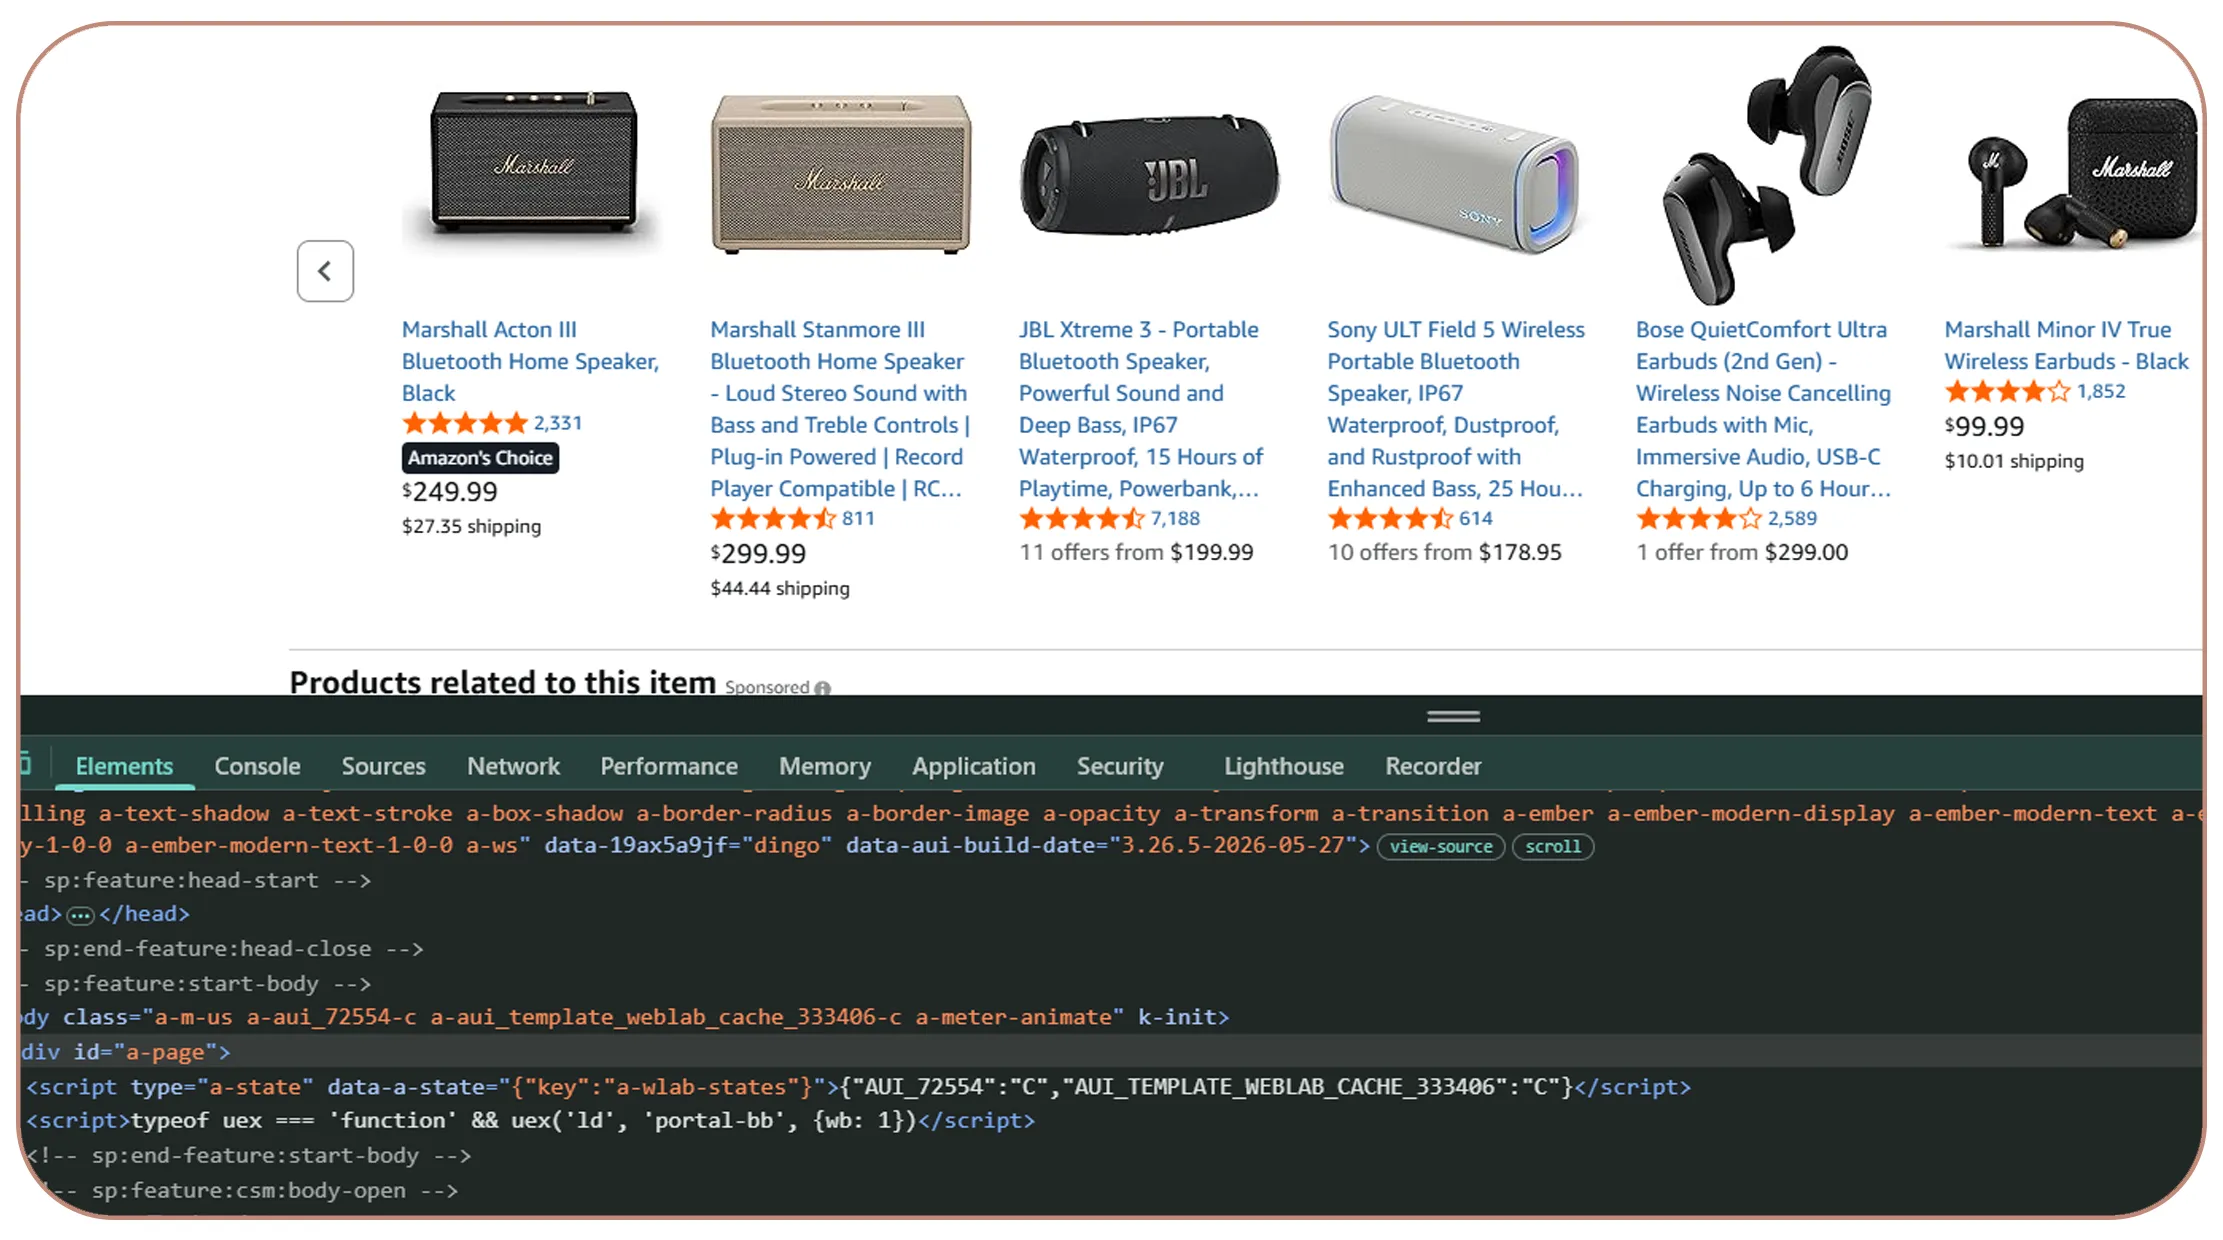Switch to the Recorder tab
2223x1240 pixels.
coord(1433,766)
